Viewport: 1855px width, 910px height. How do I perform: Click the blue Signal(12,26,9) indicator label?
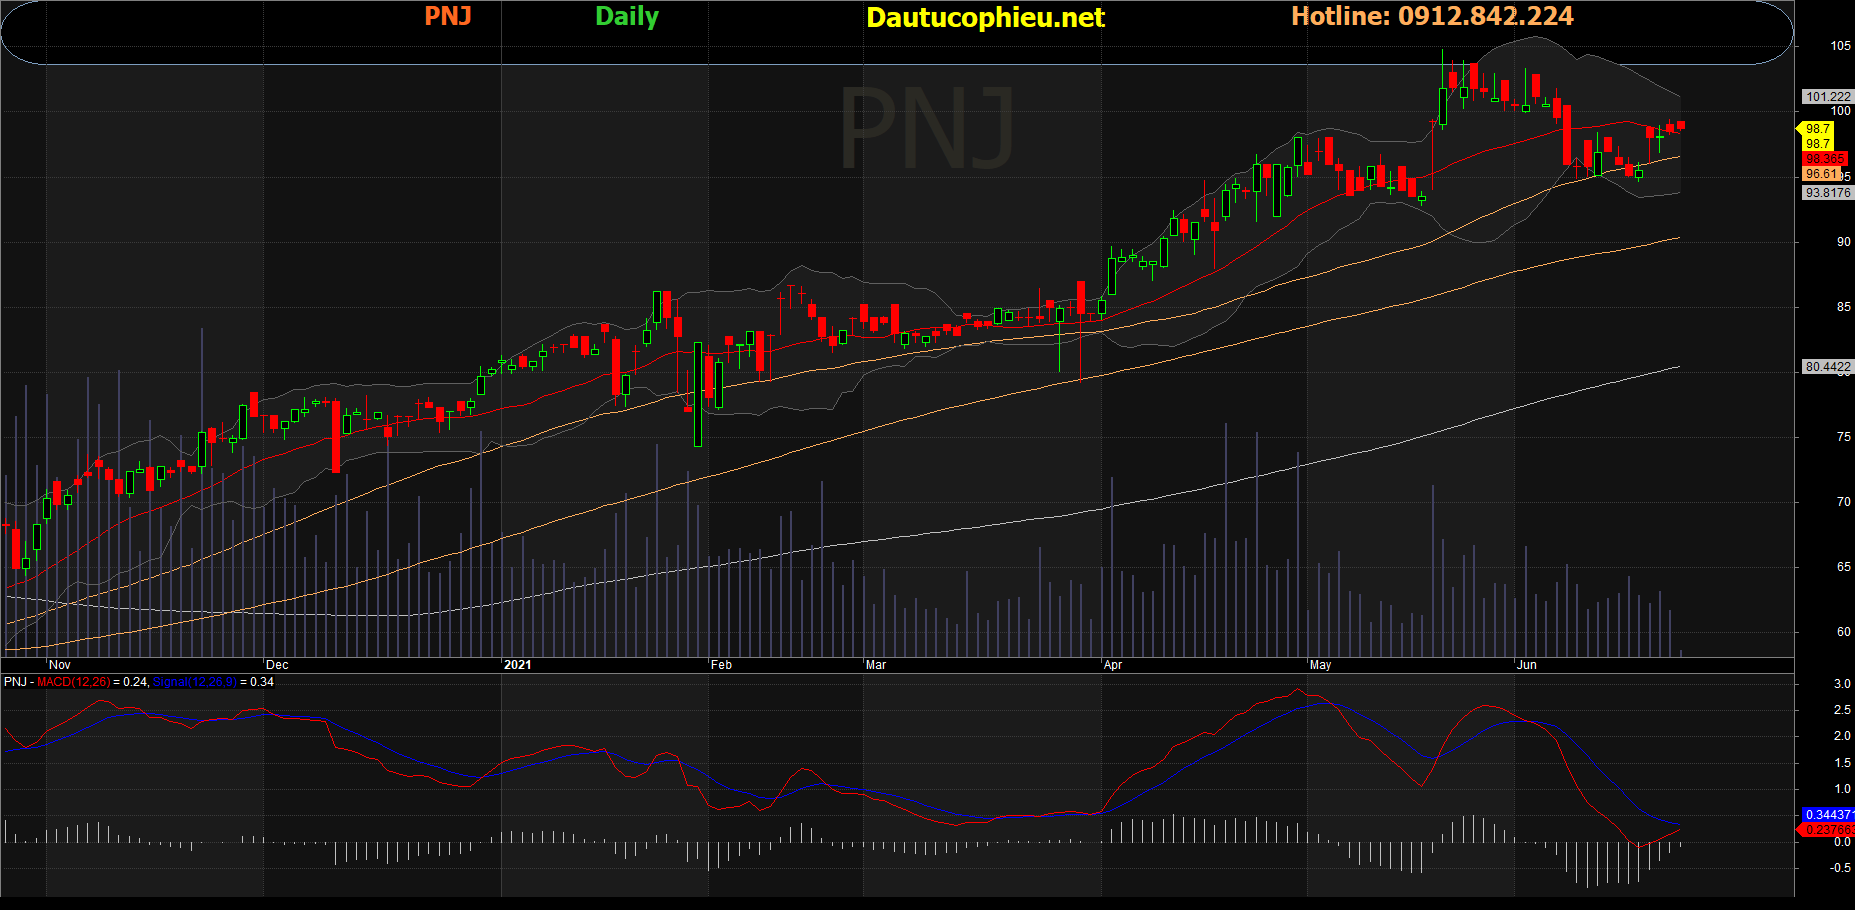click(x=194, y=682)
